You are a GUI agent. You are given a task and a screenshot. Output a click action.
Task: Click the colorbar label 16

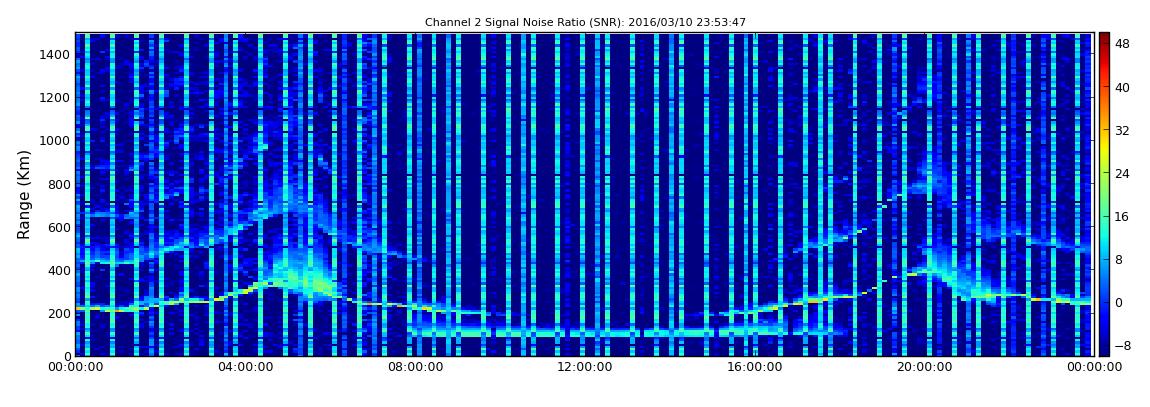1122,216
